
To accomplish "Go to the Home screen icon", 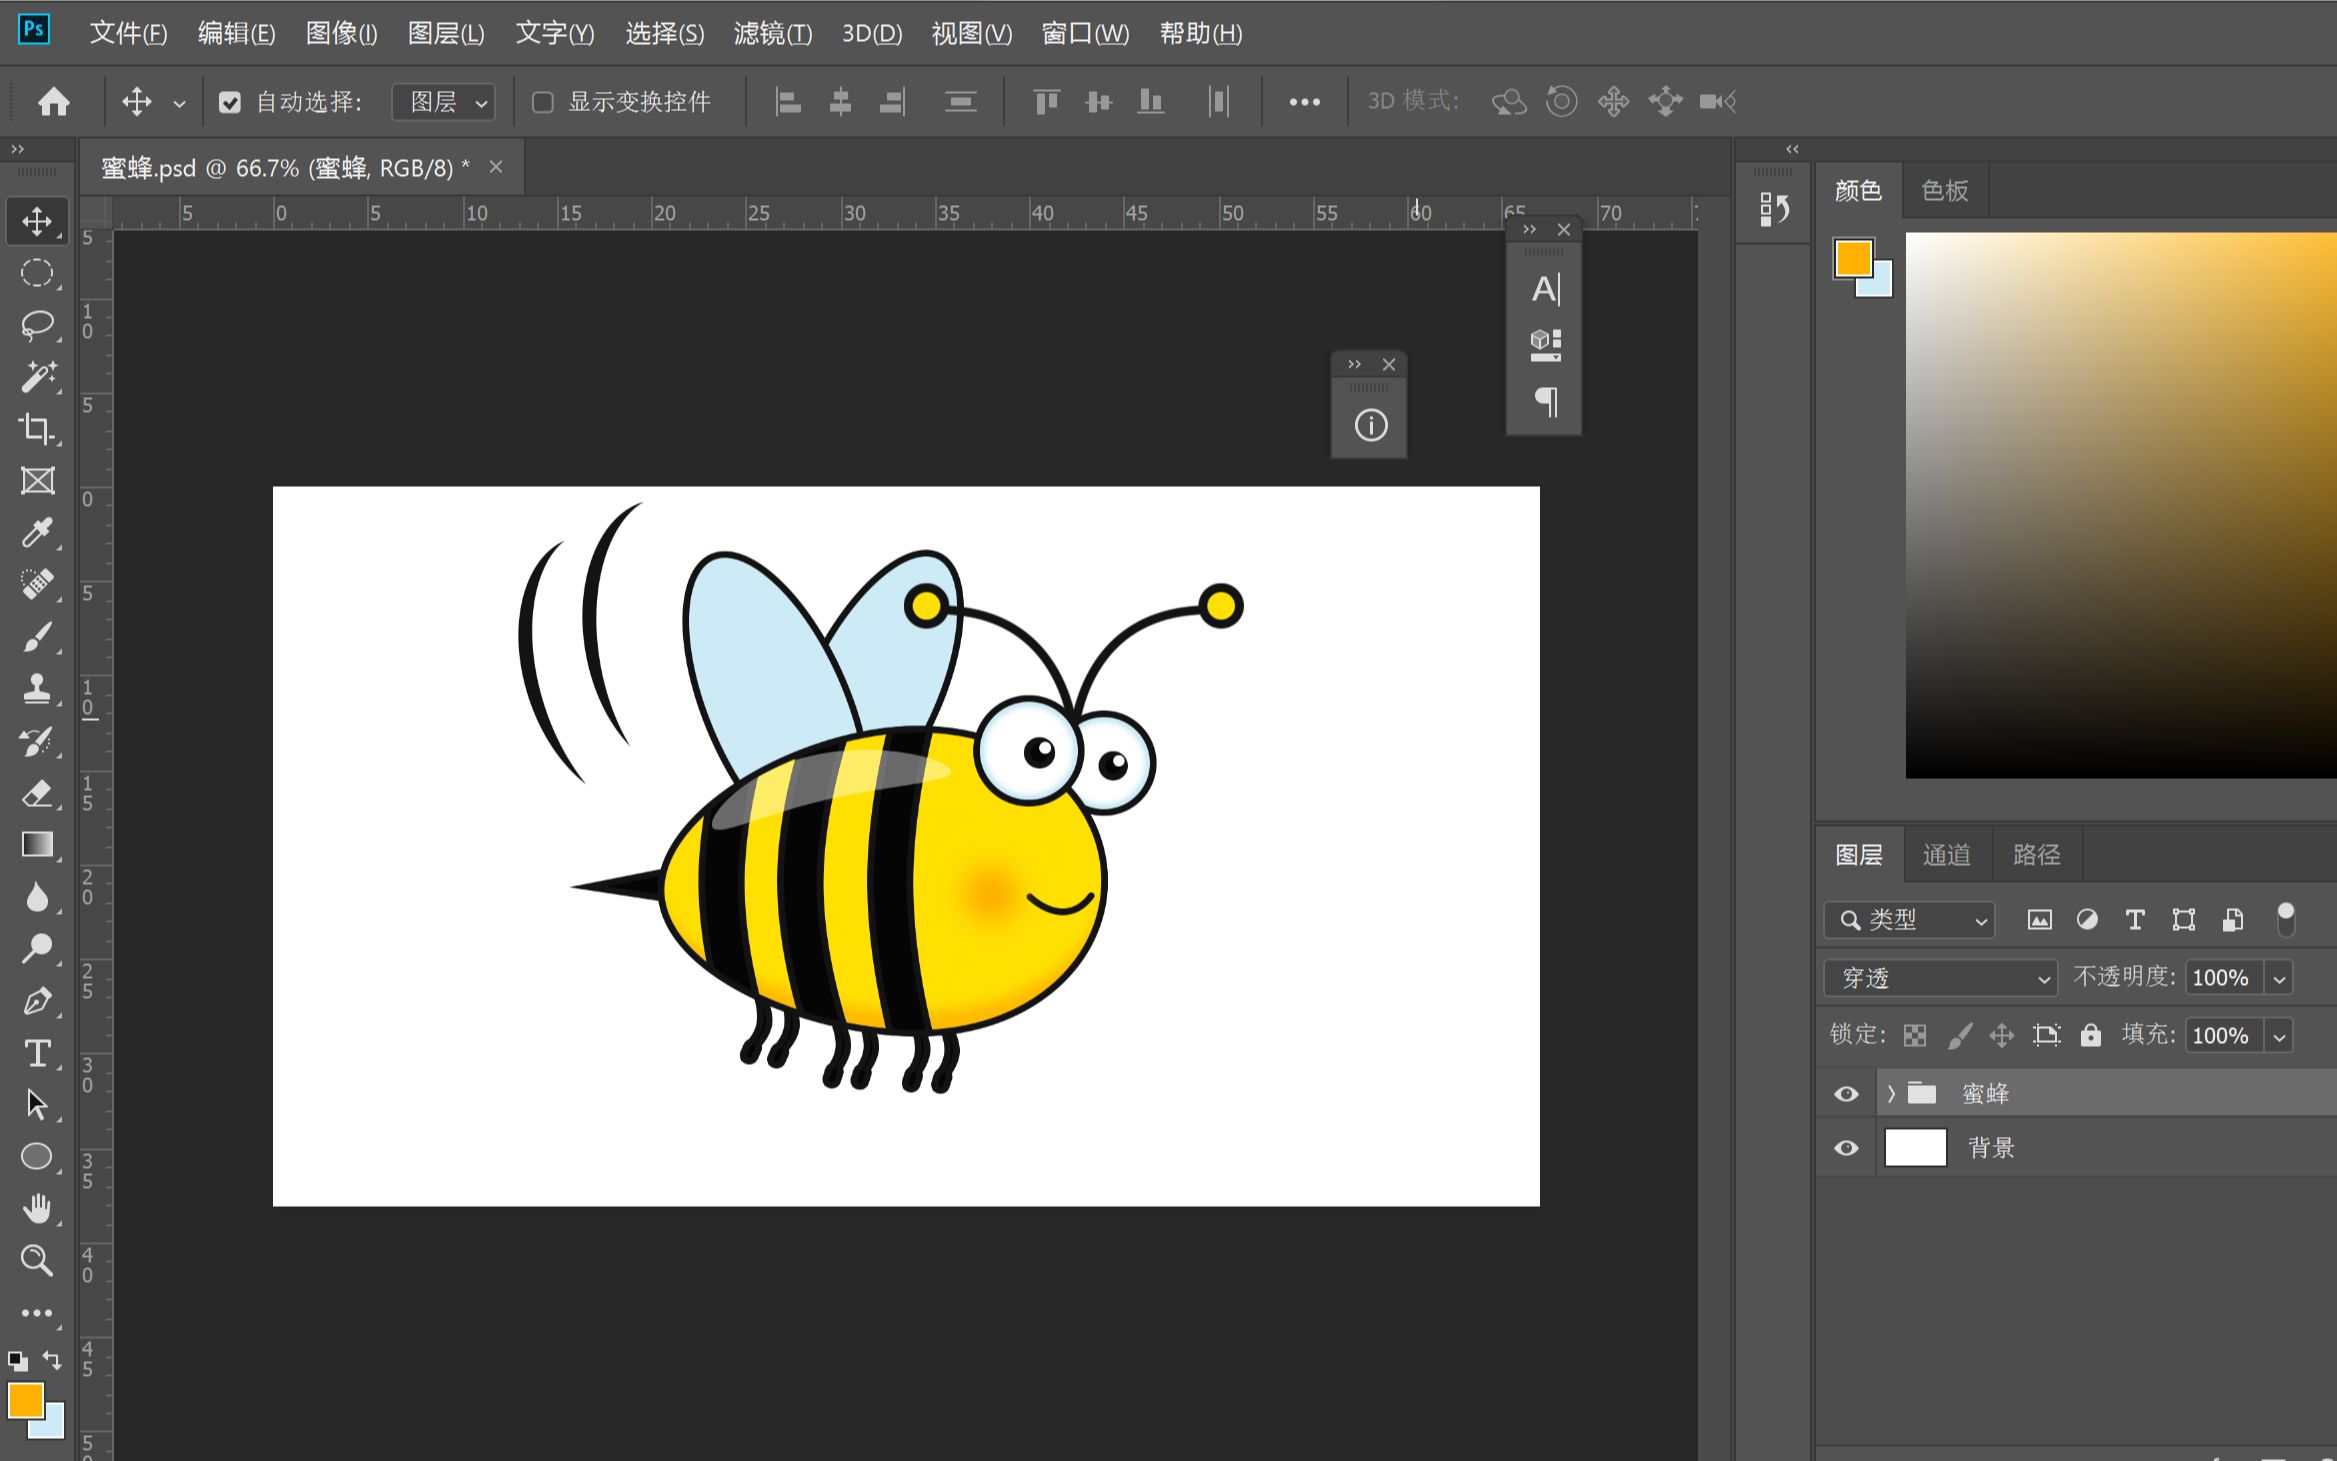I will click(54, 101).
